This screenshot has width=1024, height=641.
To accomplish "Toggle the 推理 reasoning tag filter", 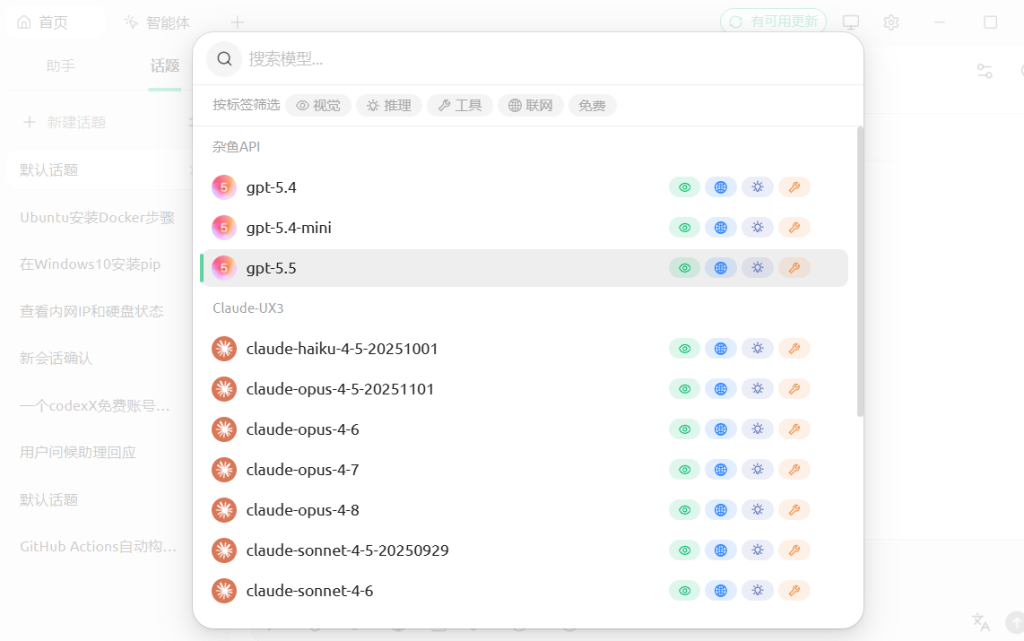I will click(389, 105).
